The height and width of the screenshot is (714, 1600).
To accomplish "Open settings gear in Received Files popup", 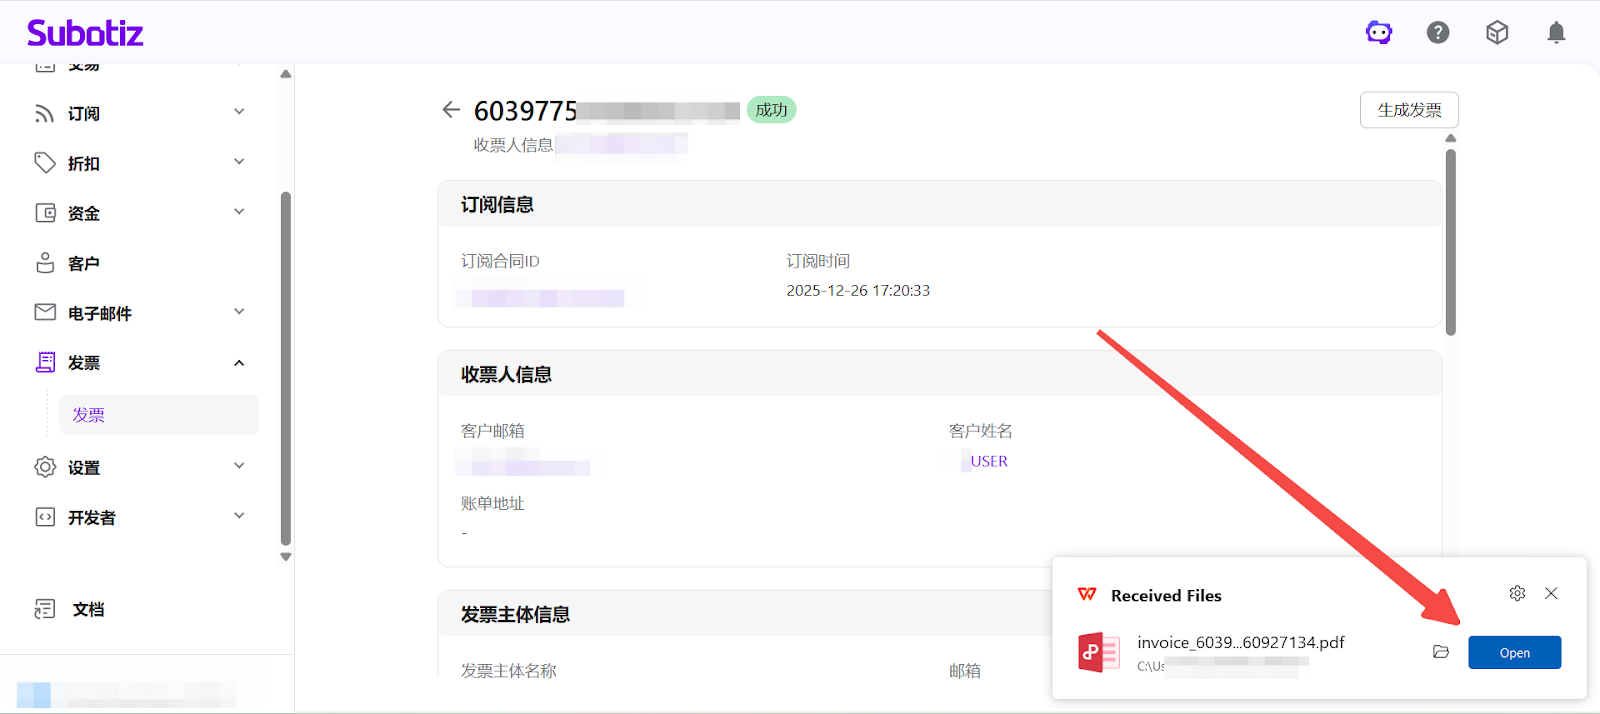I will click(1517, 594).
